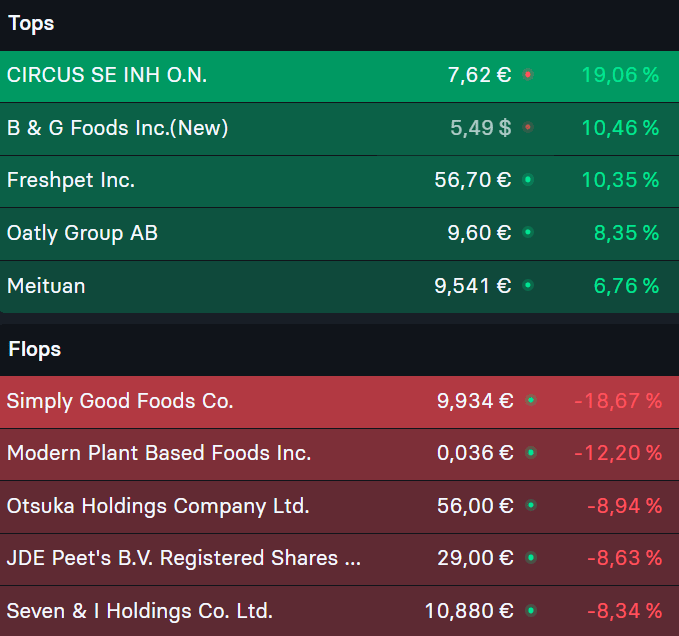Click the green dot next to Seven & I Holdings price
Image resolution: width=679 pixels, height=636 pixels.
click(x=531, y=611)
